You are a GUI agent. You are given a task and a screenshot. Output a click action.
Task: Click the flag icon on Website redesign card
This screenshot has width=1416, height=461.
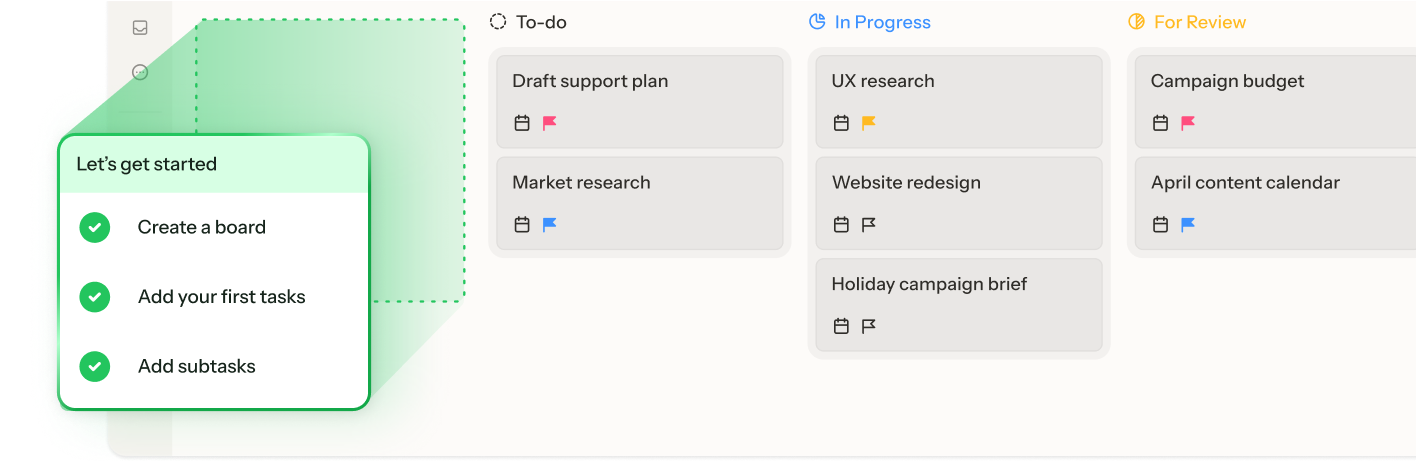[x=868, y=225]
